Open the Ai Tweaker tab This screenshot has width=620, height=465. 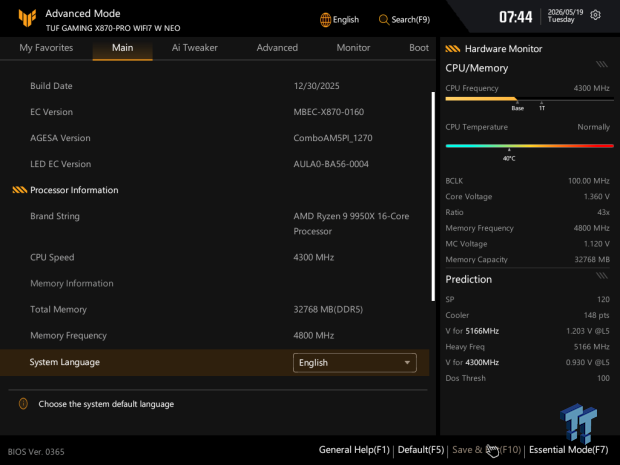click(x=195, y=48)
